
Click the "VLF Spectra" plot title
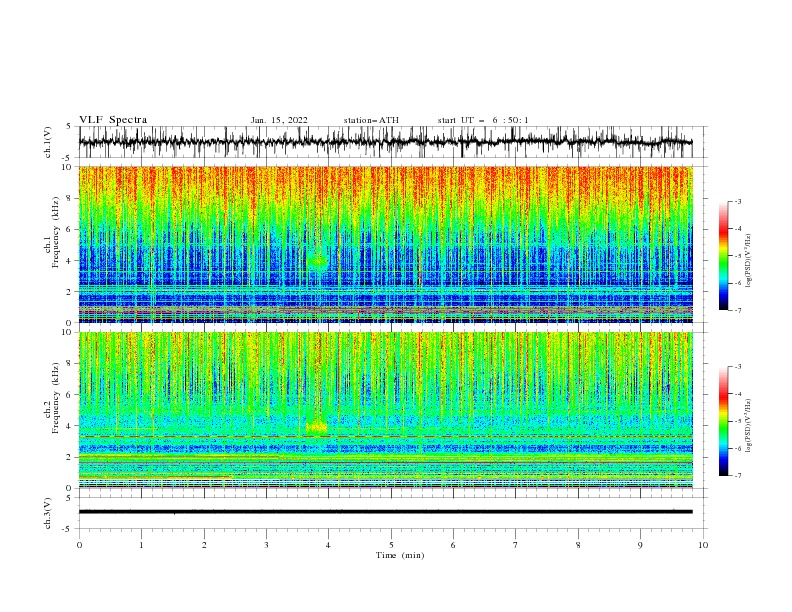113,120
